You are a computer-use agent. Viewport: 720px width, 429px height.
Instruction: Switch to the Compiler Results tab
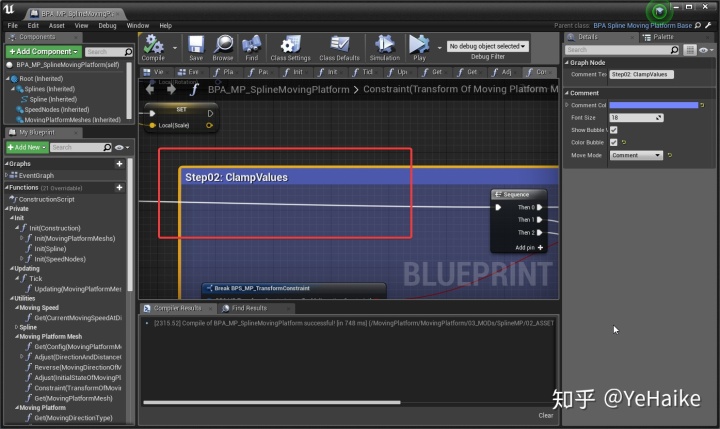177,308
